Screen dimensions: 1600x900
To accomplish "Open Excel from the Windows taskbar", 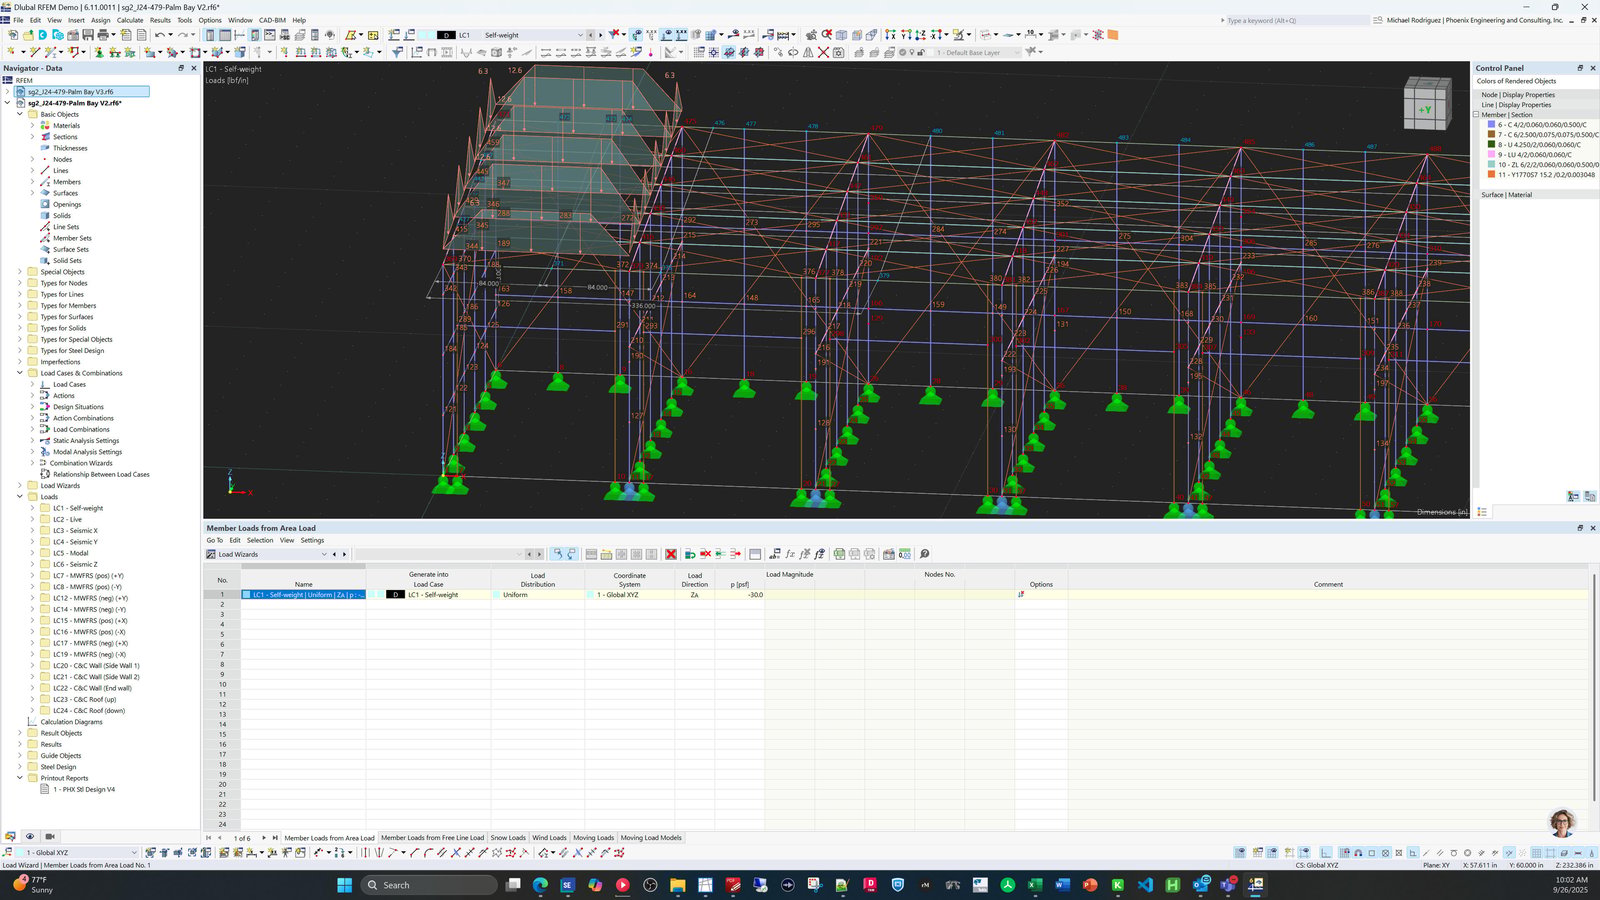I will coord(1035,885).
